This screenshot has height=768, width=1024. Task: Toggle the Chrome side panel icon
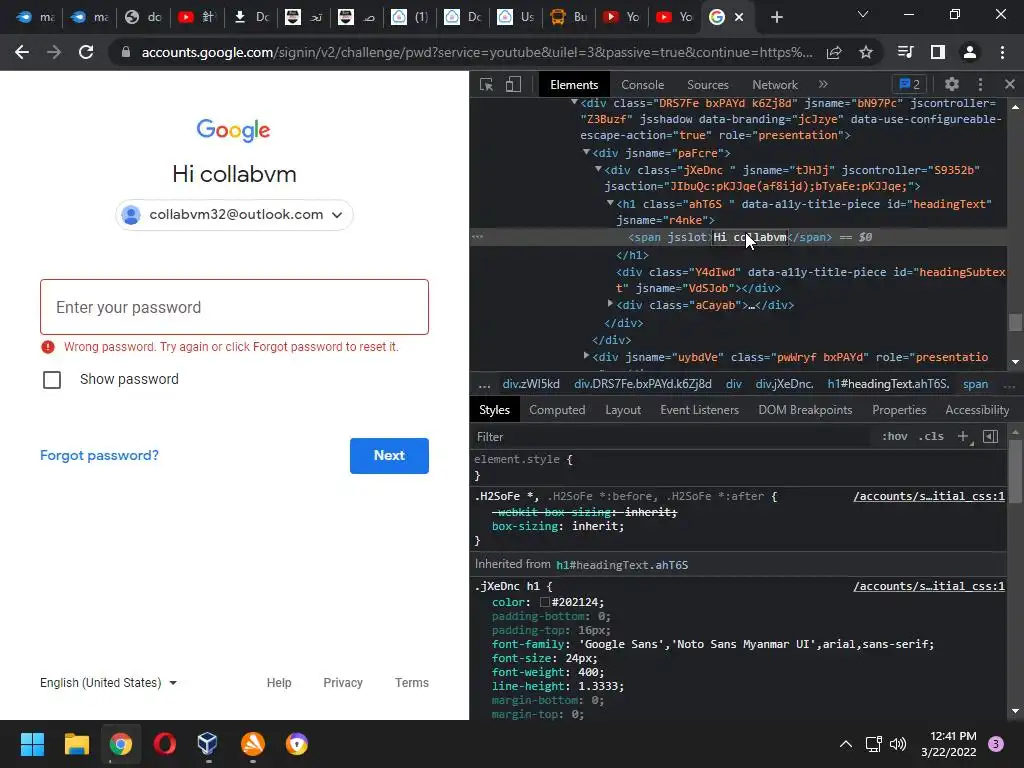(x=938, y=52)
